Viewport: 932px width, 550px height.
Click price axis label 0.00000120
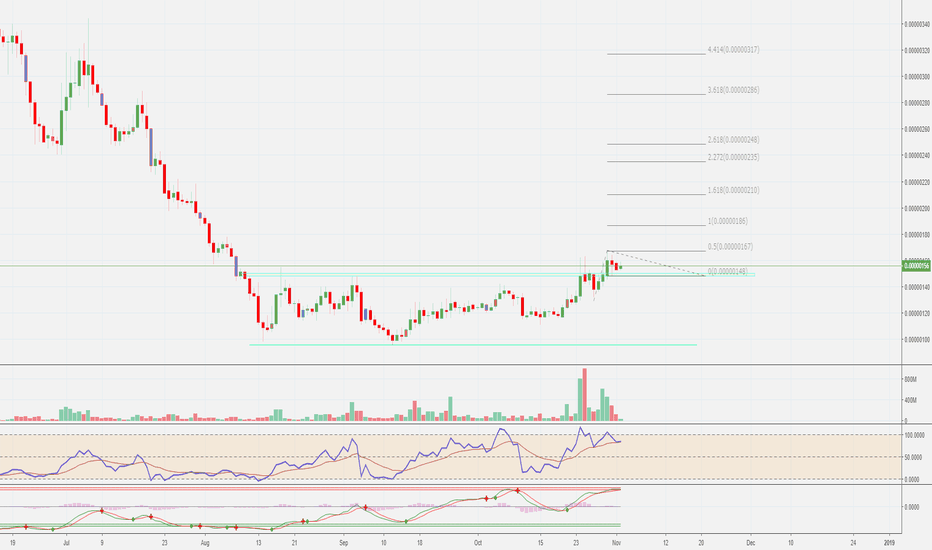917,313
